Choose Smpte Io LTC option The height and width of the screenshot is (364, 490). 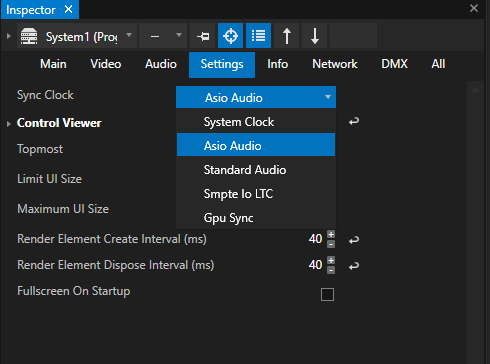point(256,194)
